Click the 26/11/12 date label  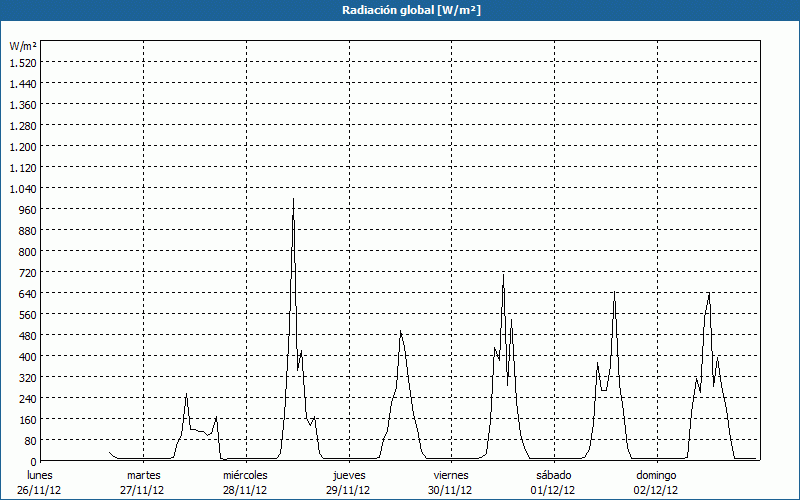pyautogui.click(x=39, y=490)
